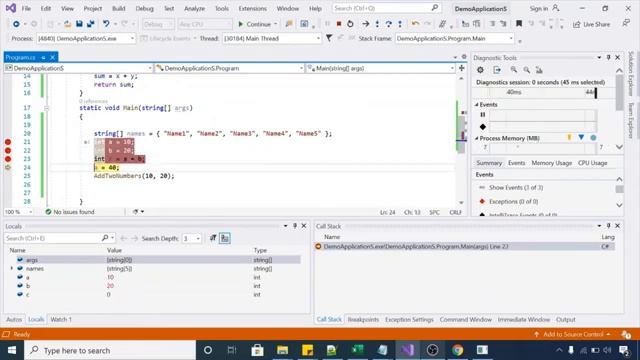Send feedback icon near Live Share
The image size is (640, 360).
pos(626,23)
